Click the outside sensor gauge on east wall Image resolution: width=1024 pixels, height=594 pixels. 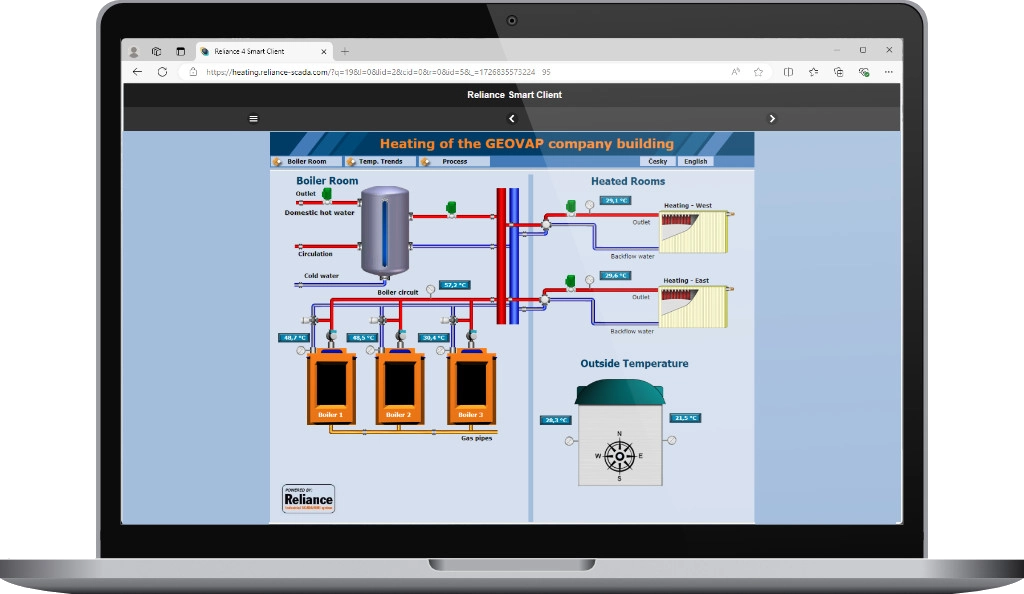[x=671, y=440]
